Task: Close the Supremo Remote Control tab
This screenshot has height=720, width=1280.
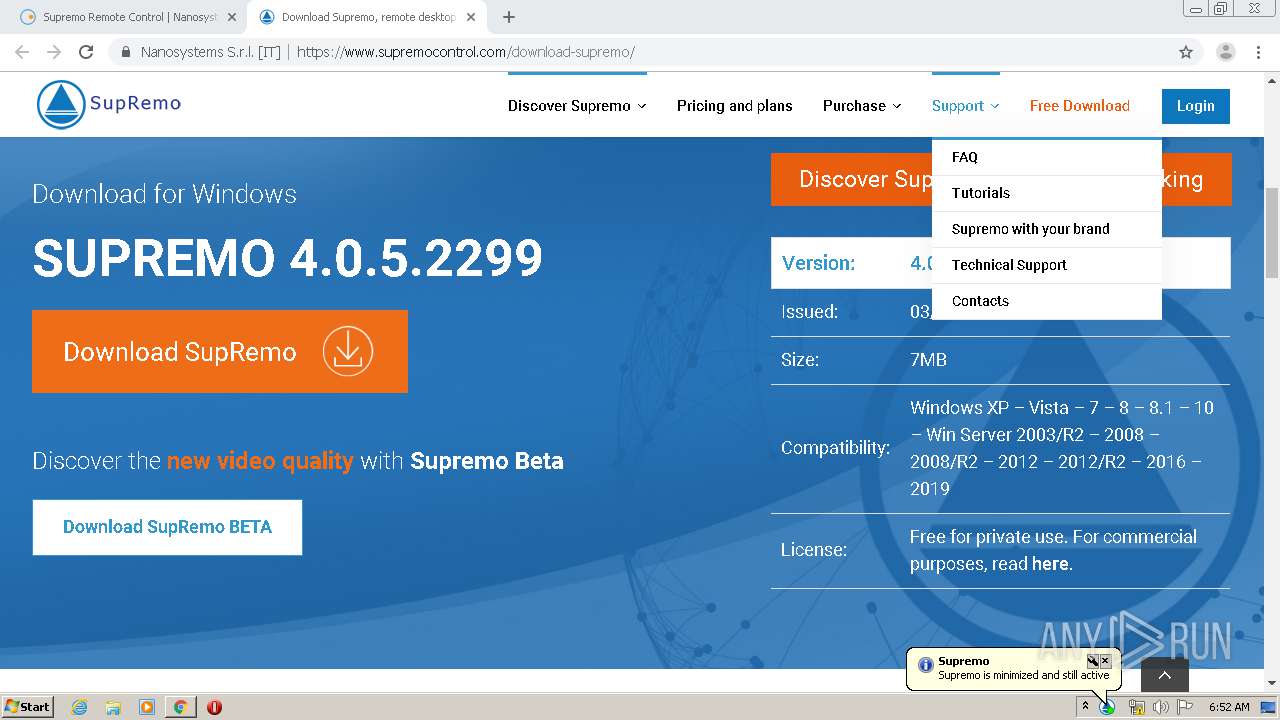Action: tap(232, 17)
